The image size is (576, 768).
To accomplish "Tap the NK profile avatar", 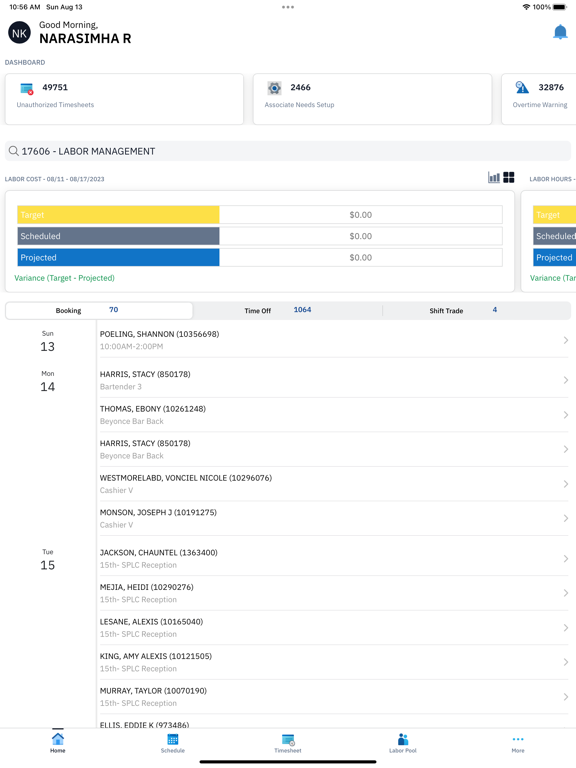I will click(20, 33).
